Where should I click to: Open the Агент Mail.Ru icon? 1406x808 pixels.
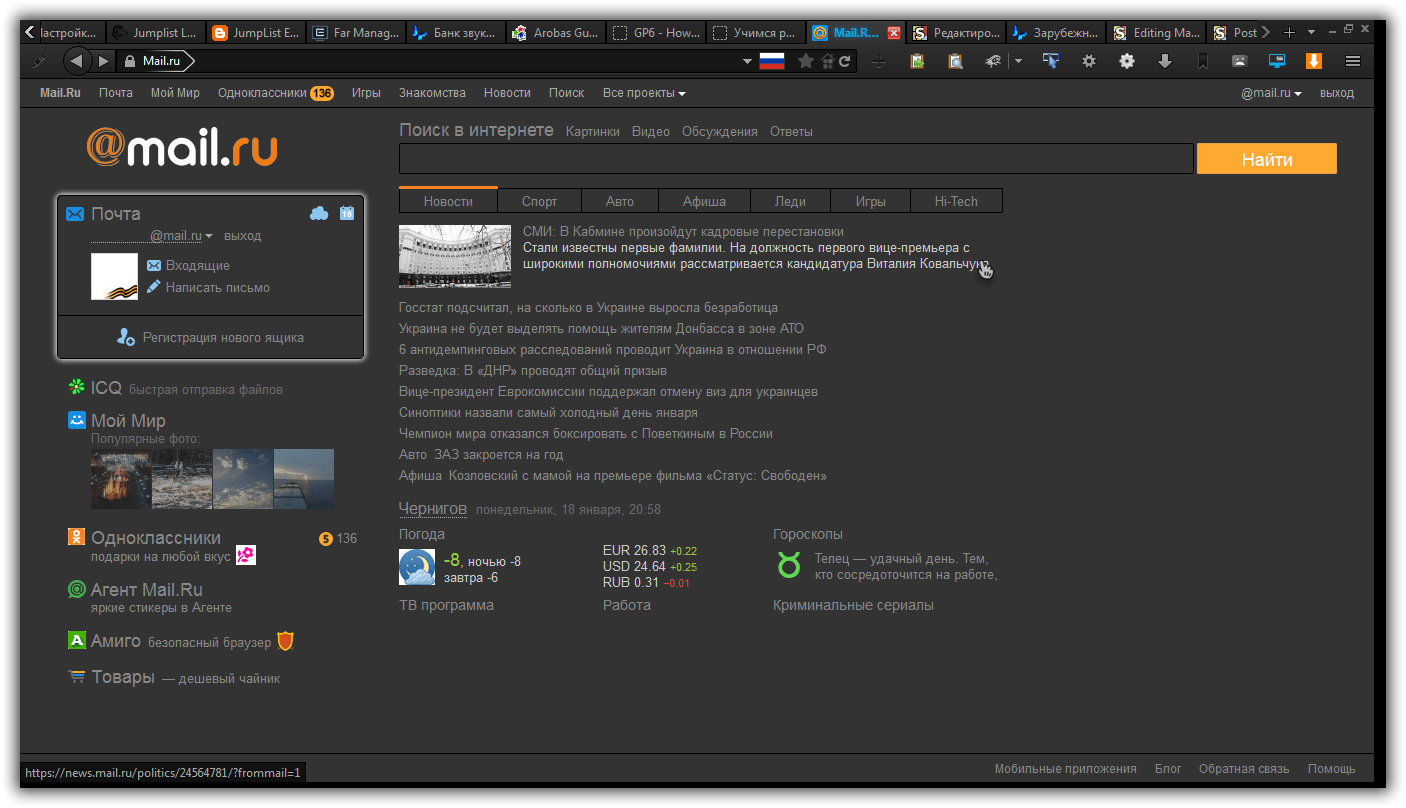77,590
